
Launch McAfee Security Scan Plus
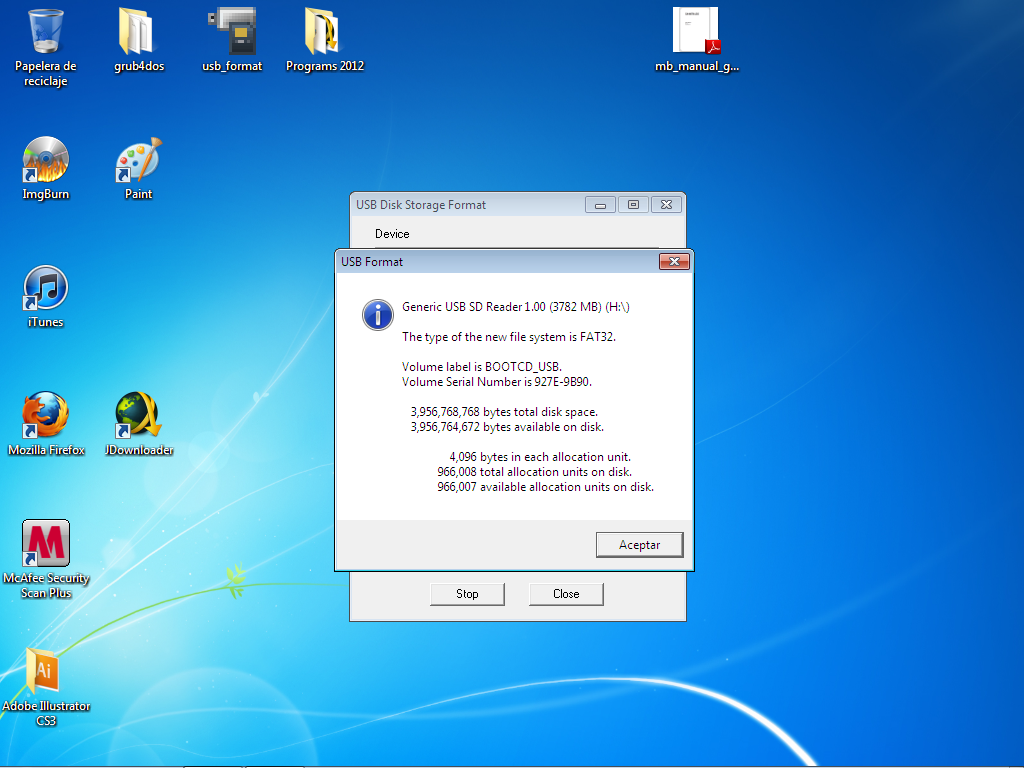click(46, 545)
